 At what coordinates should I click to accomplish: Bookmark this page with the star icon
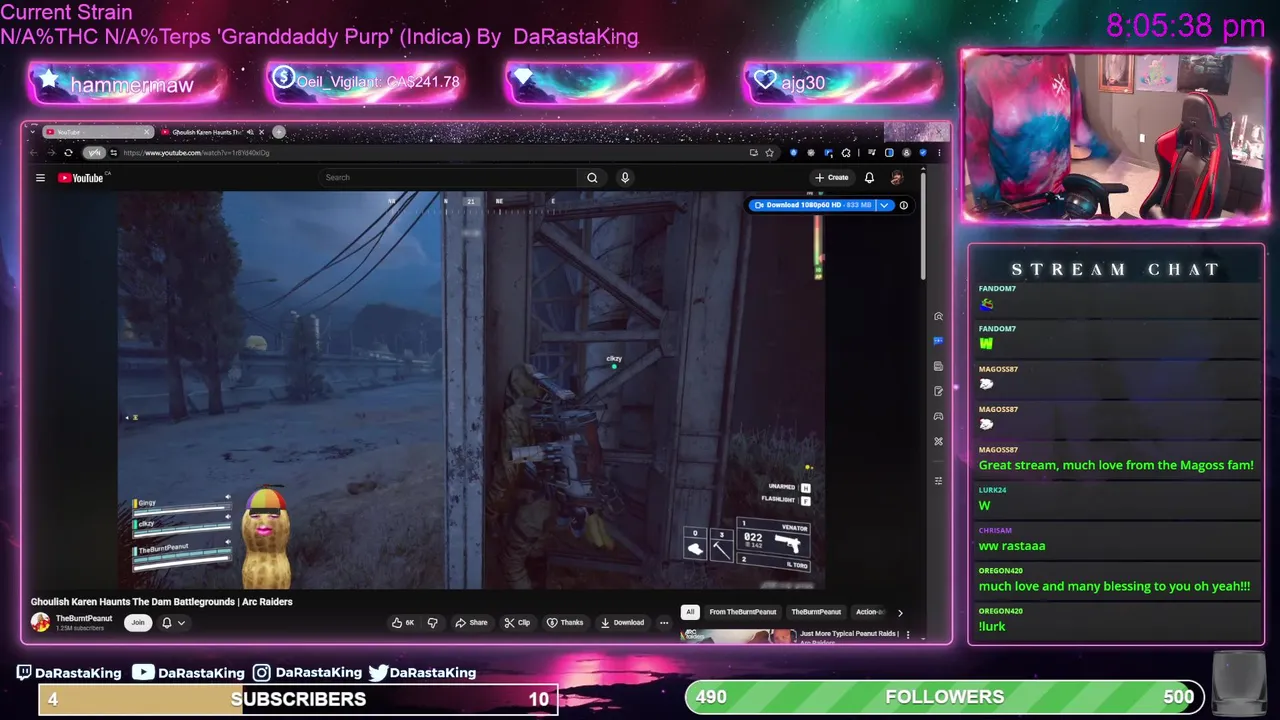(x=769, y=153)
